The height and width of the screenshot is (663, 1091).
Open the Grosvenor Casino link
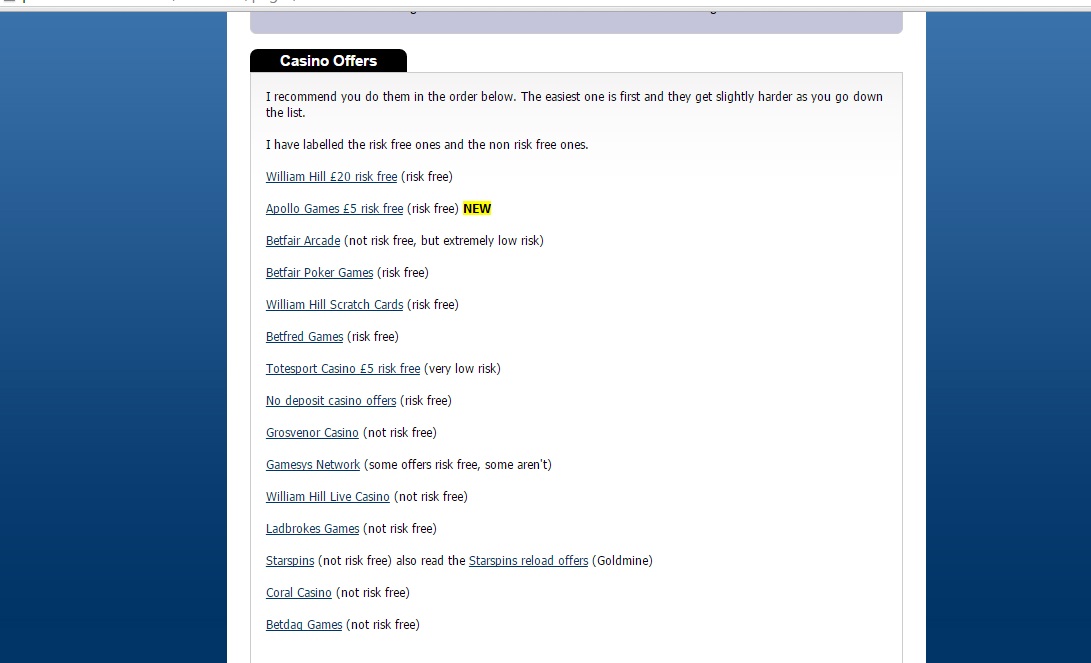click(x=312, y=433)
